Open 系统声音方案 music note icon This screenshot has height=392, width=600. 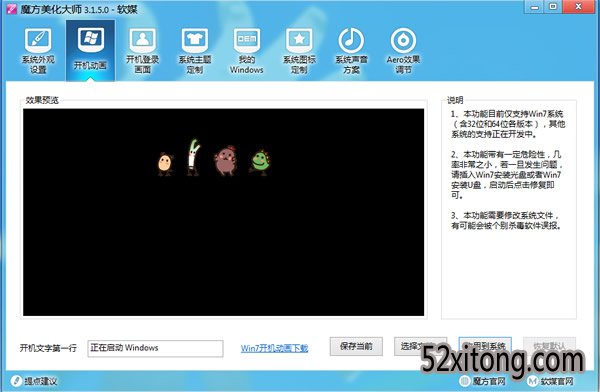click(351, 40)
